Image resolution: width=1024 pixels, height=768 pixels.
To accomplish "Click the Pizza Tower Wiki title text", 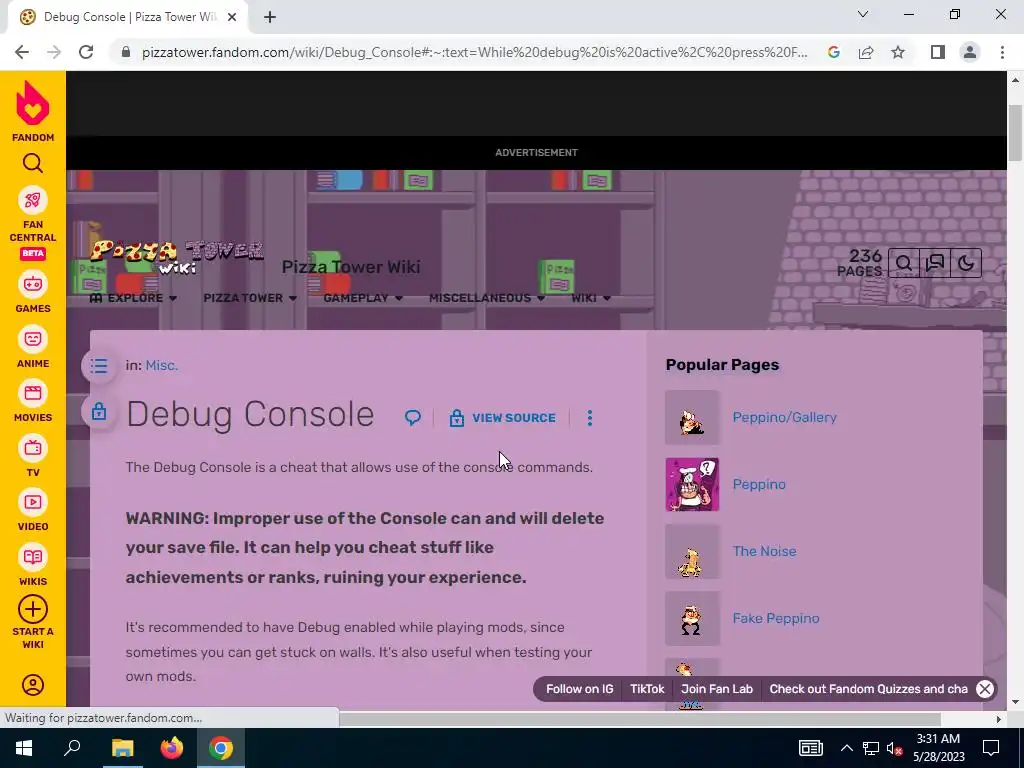I will [351, 267].
